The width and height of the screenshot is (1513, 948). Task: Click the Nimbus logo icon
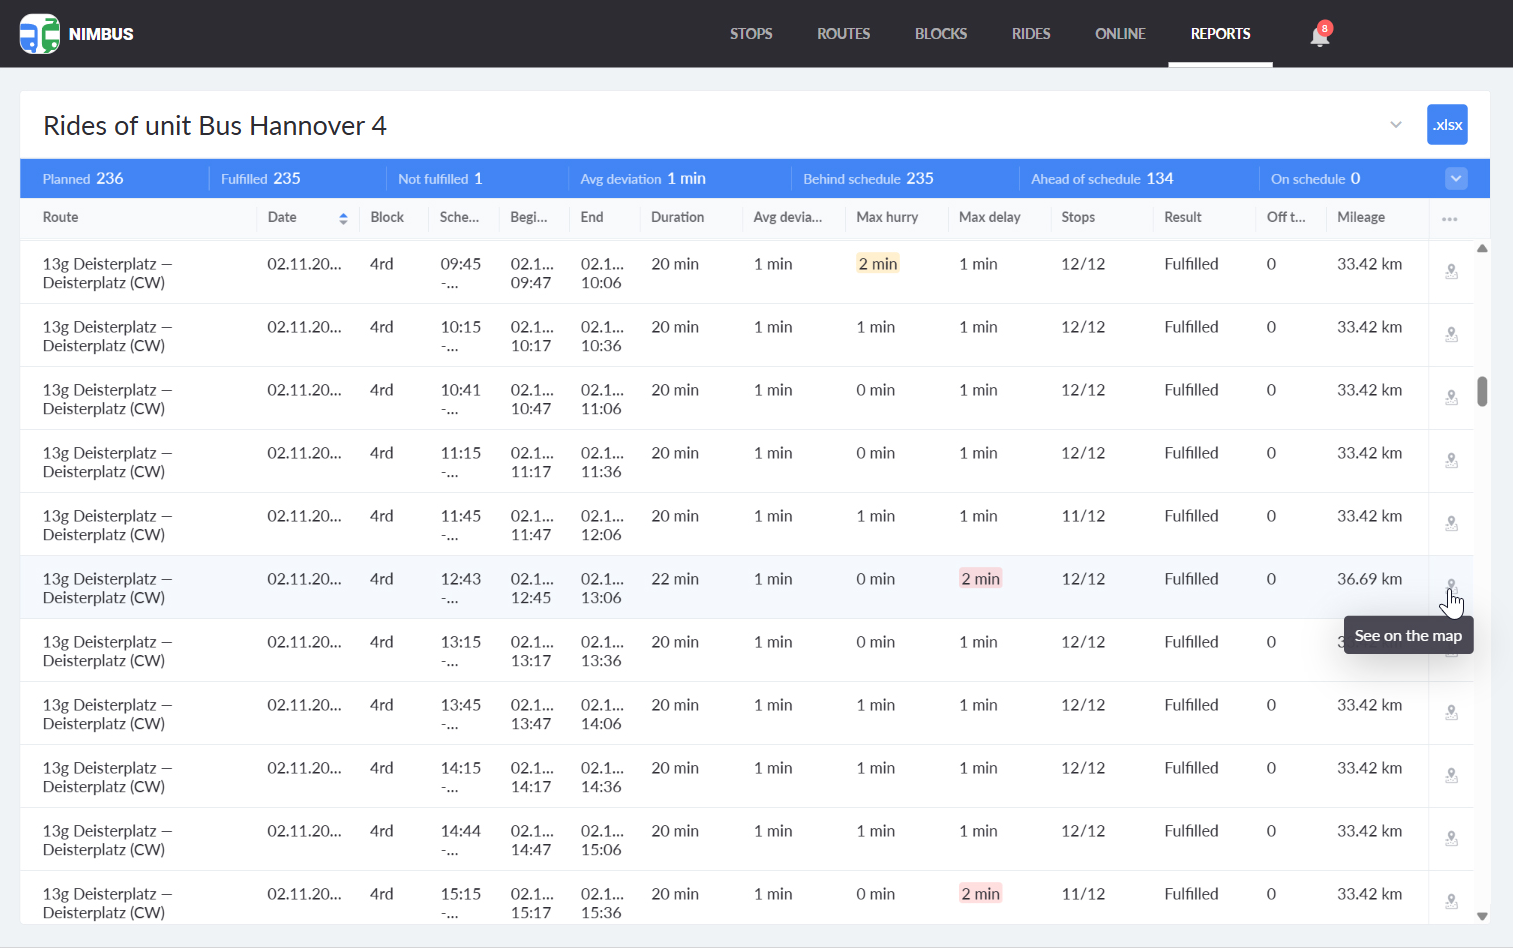pyautogui.click(x=40, y=34)
